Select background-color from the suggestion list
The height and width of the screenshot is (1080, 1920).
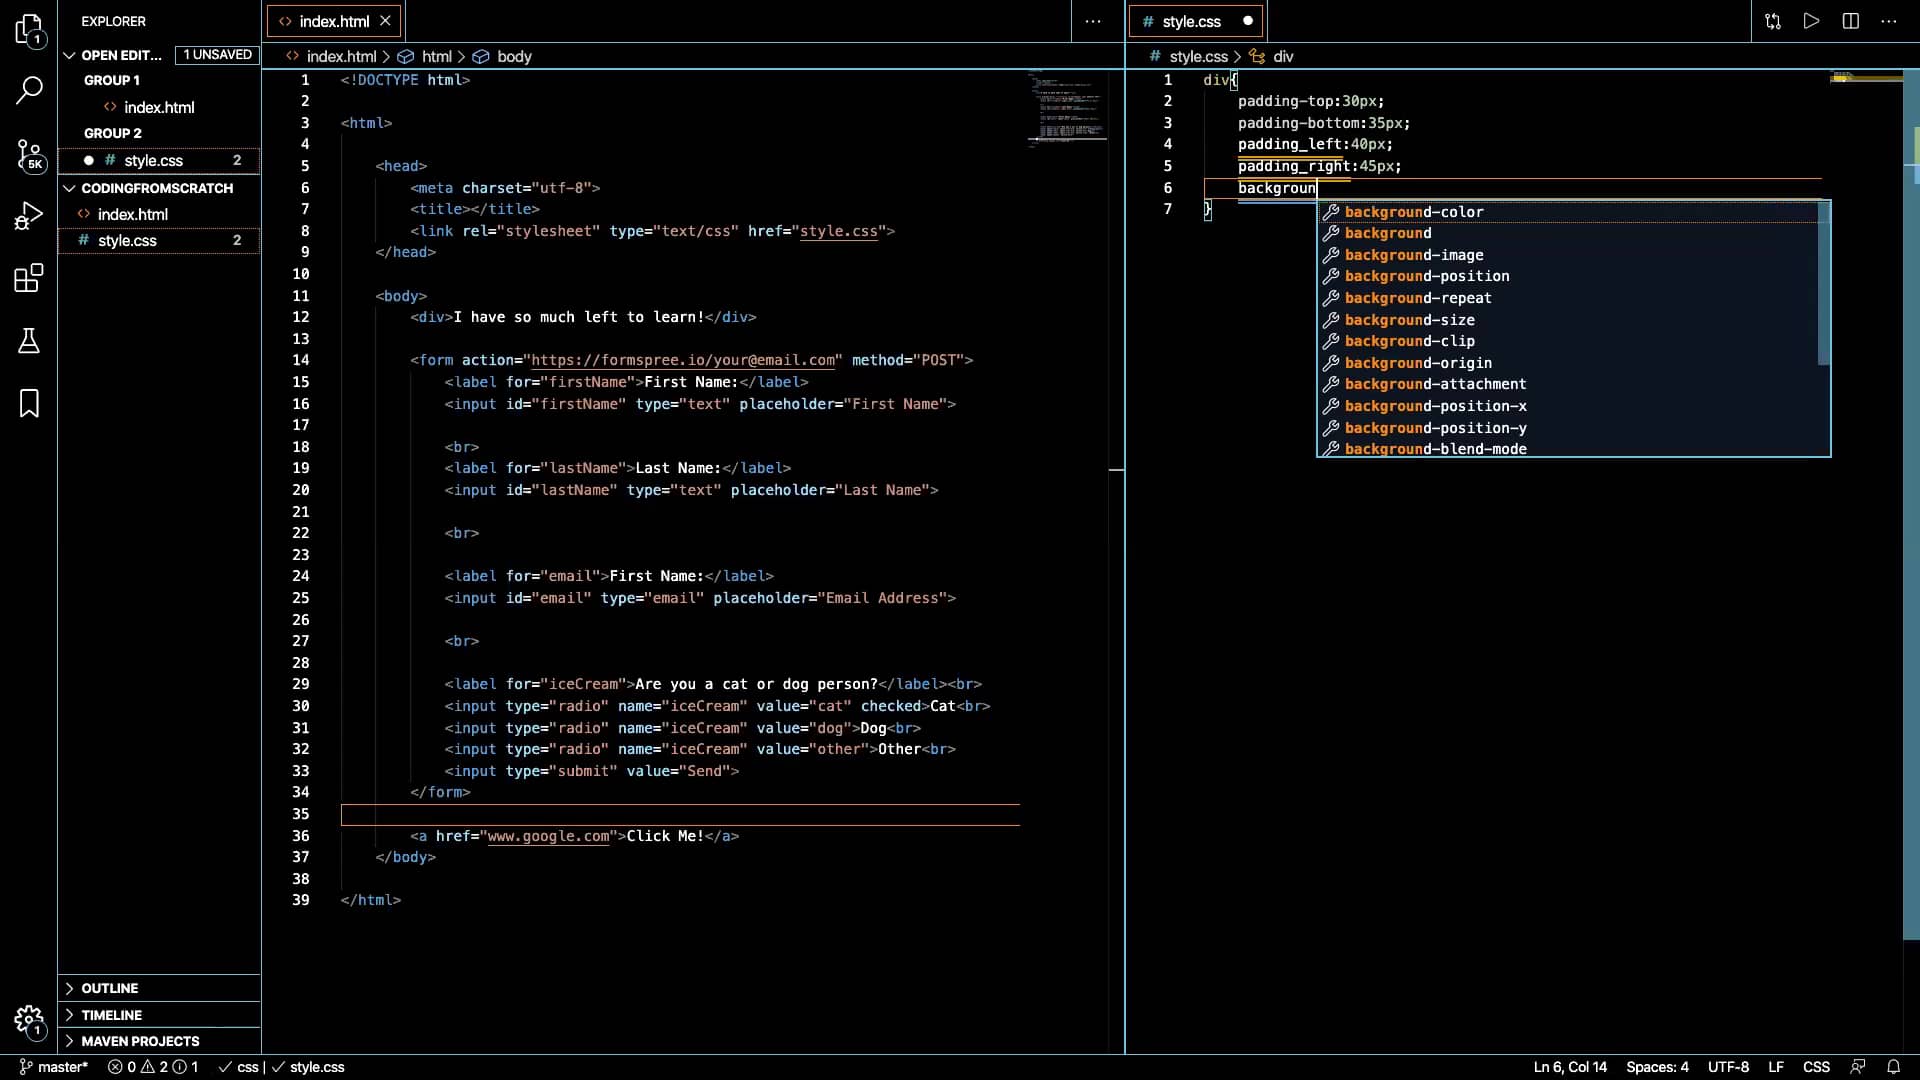click(1414, 211)
